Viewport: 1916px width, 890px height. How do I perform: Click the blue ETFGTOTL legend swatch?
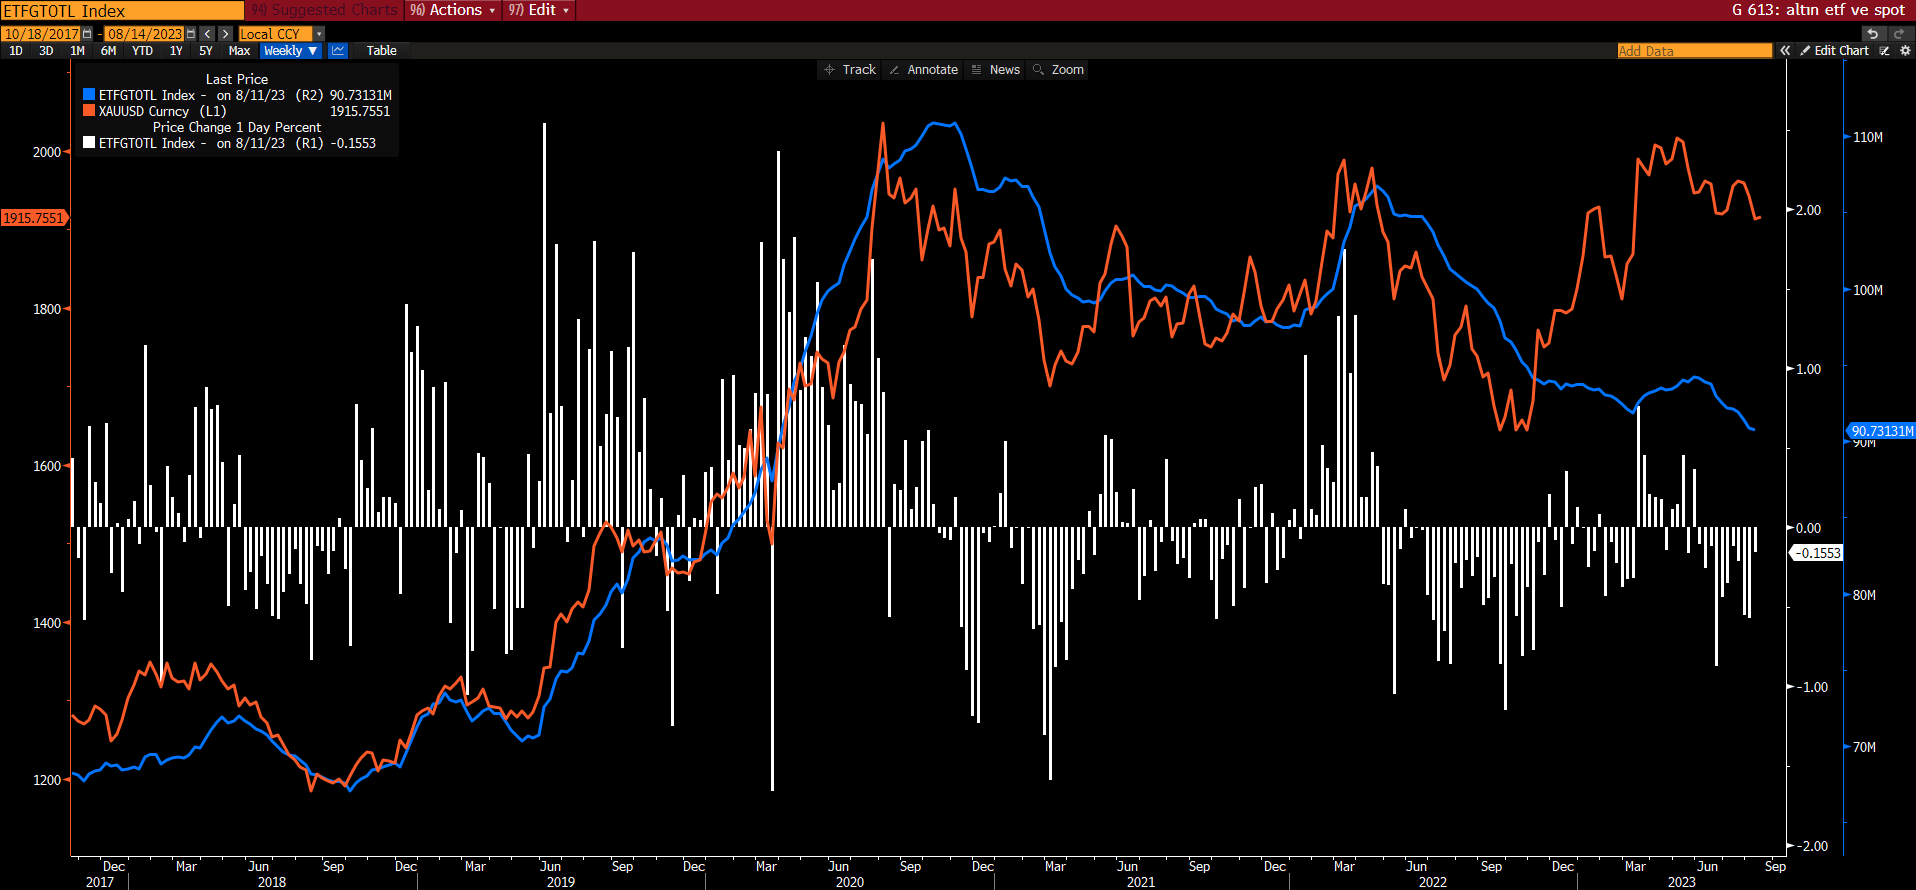tap(89, 95)
